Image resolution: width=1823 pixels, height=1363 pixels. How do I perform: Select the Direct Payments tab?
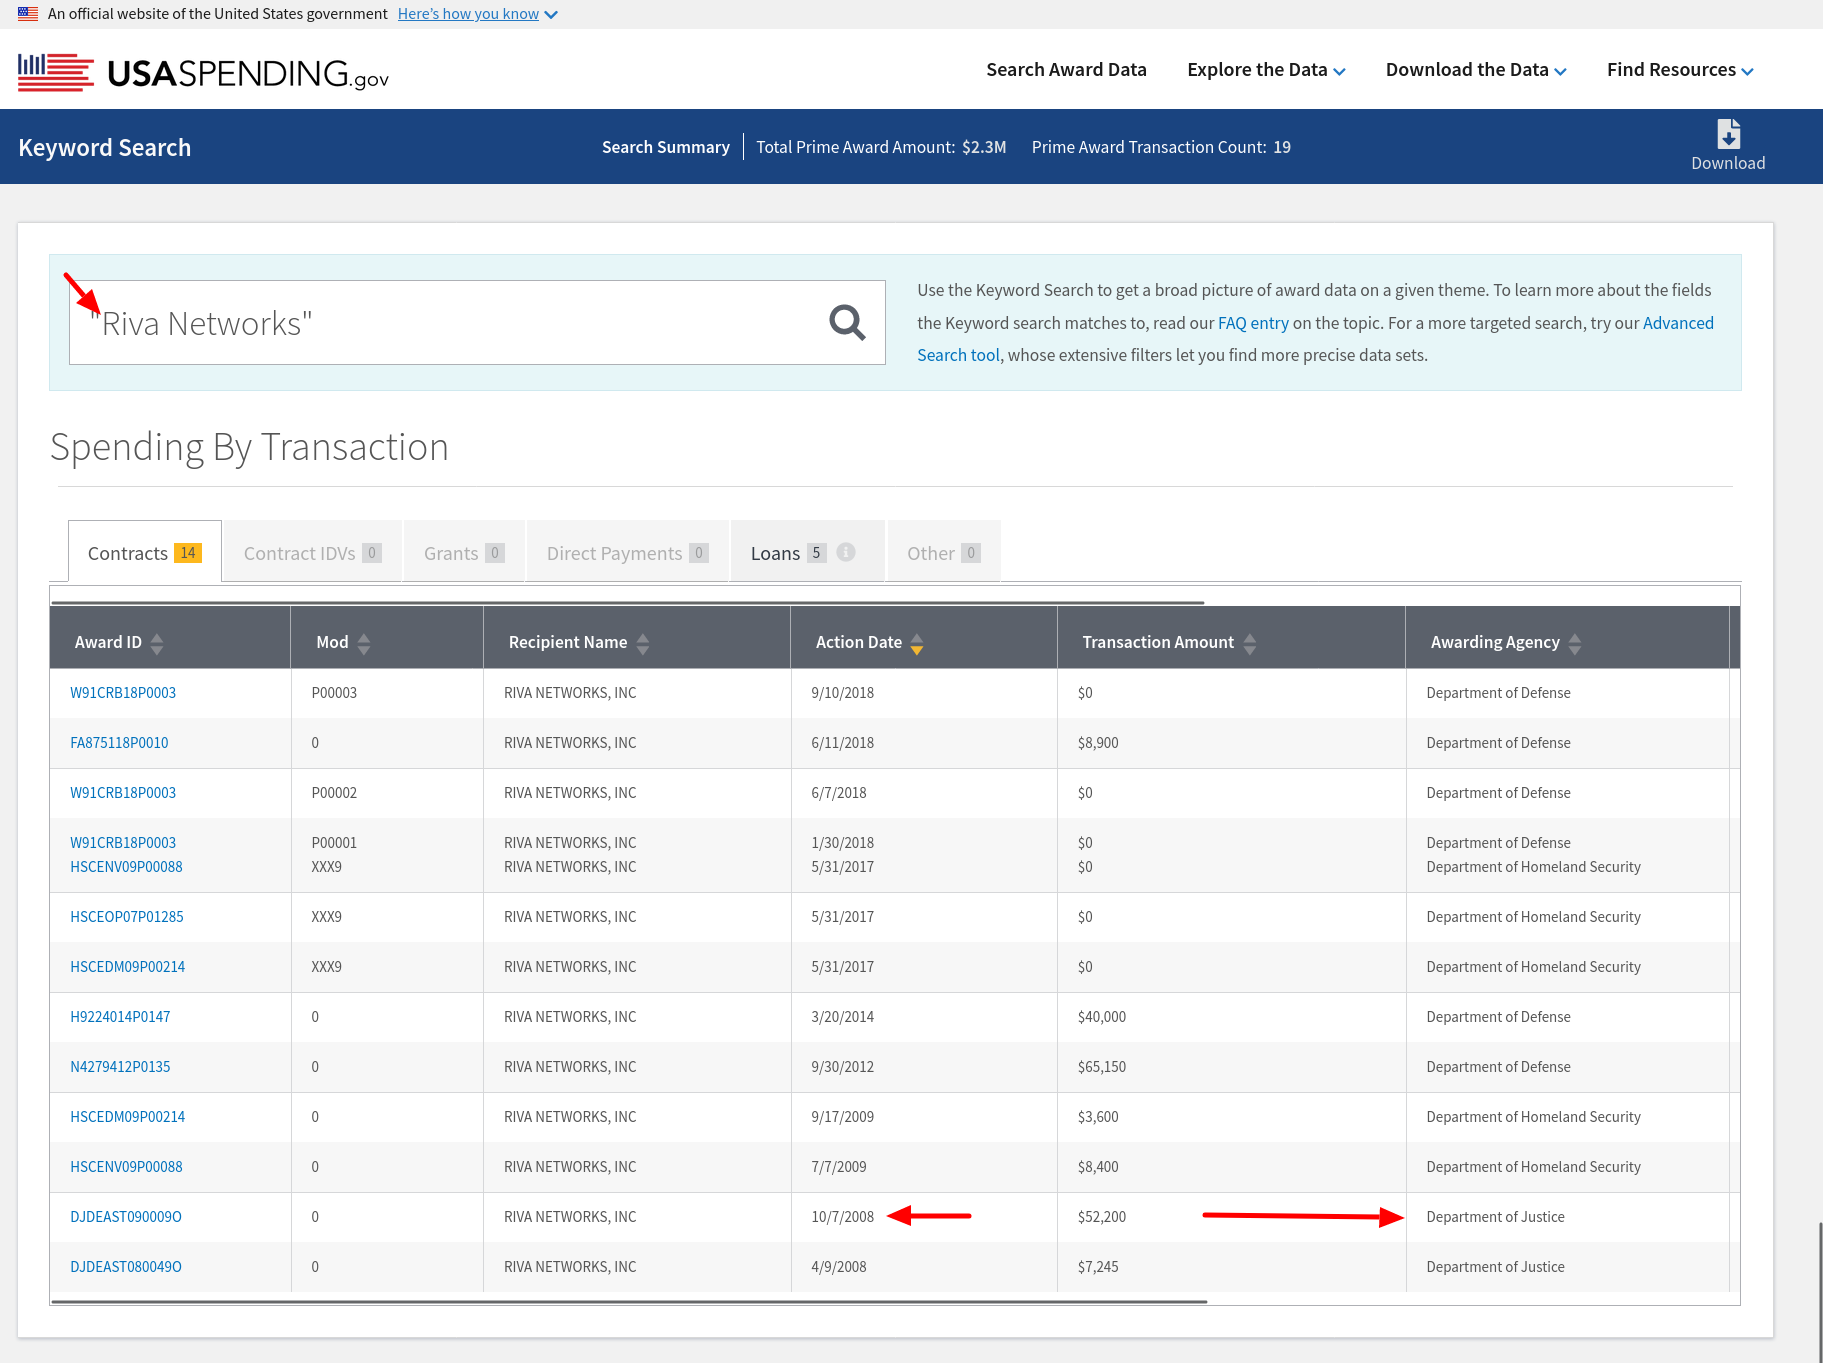(x=628, y=552)
